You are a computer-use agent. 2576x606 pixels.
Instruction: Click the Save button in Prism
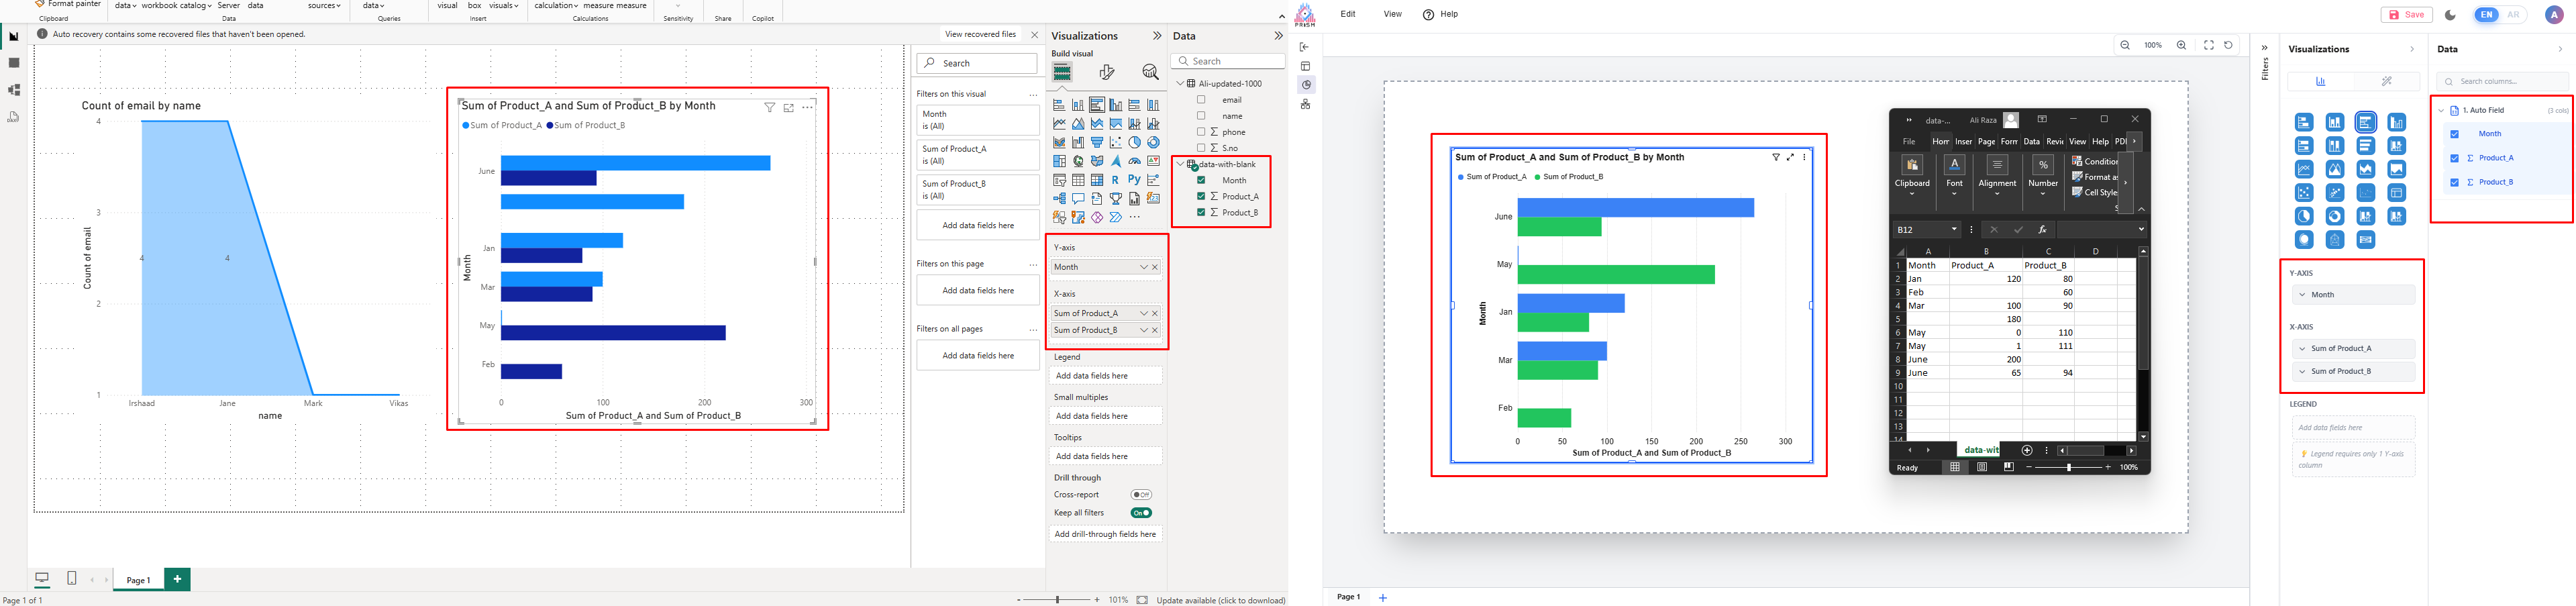point(2406,15)
